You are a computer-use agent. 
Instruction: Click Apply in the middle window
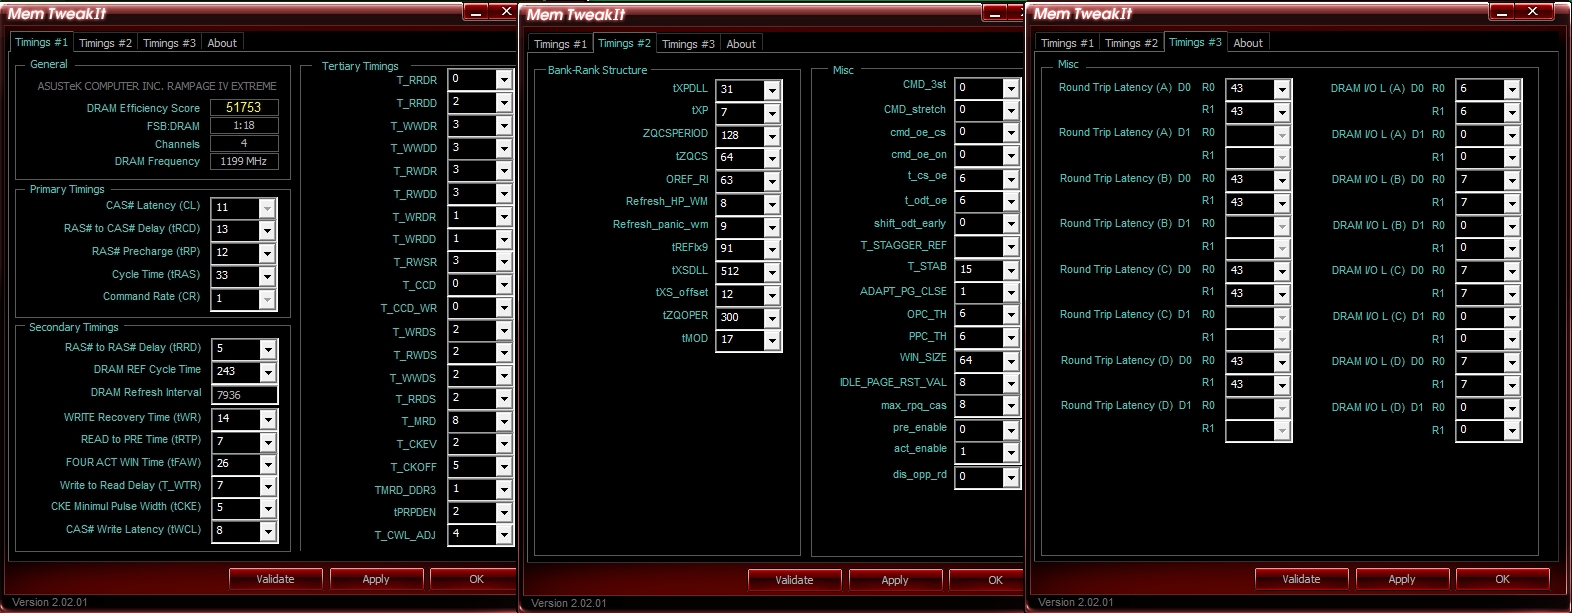click(895, 580)
